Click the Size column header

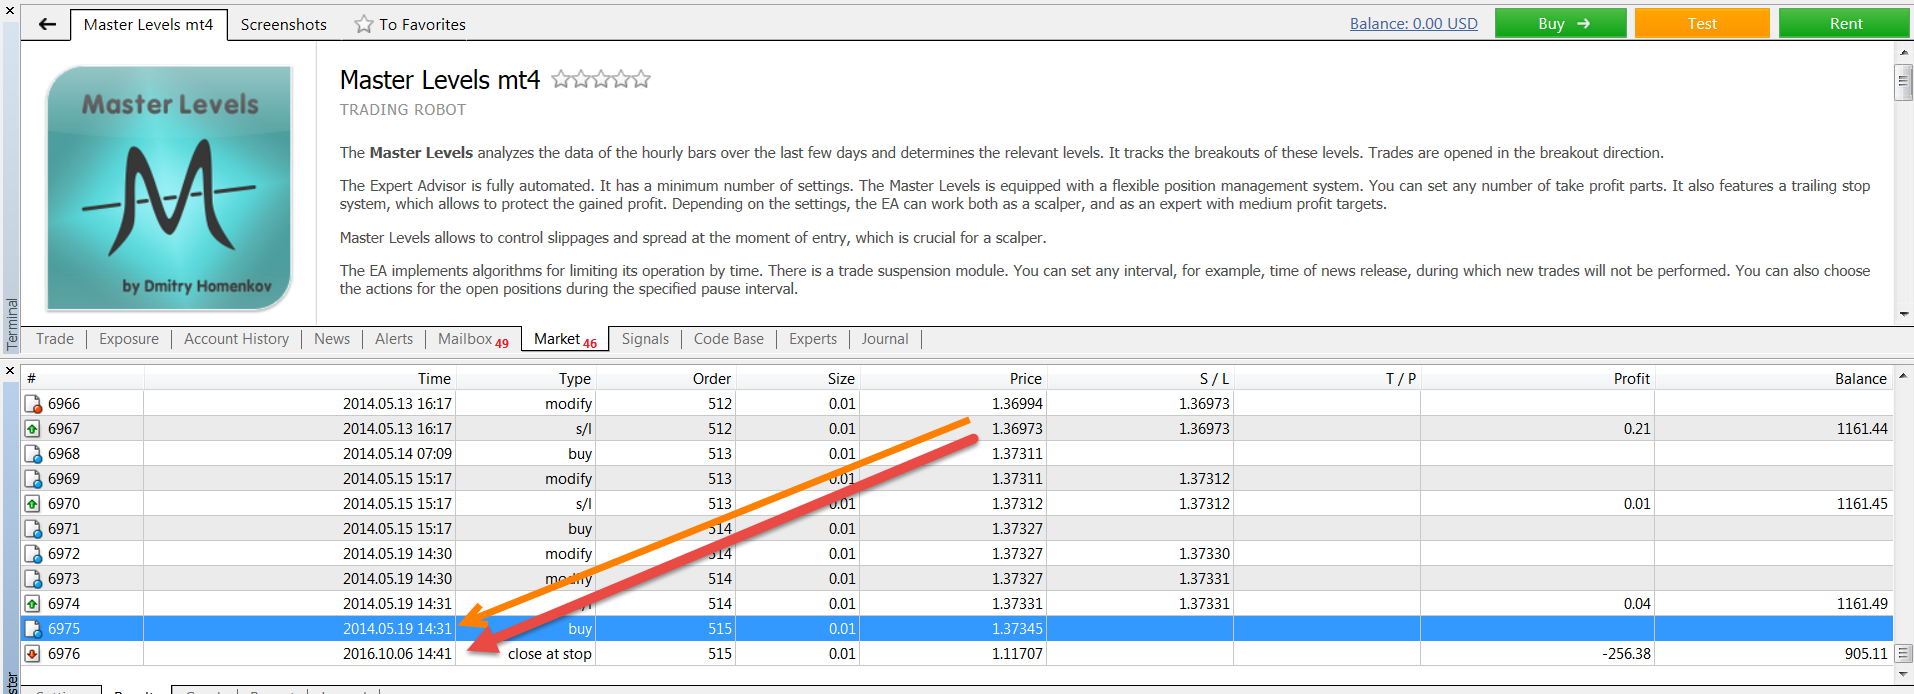798,378
